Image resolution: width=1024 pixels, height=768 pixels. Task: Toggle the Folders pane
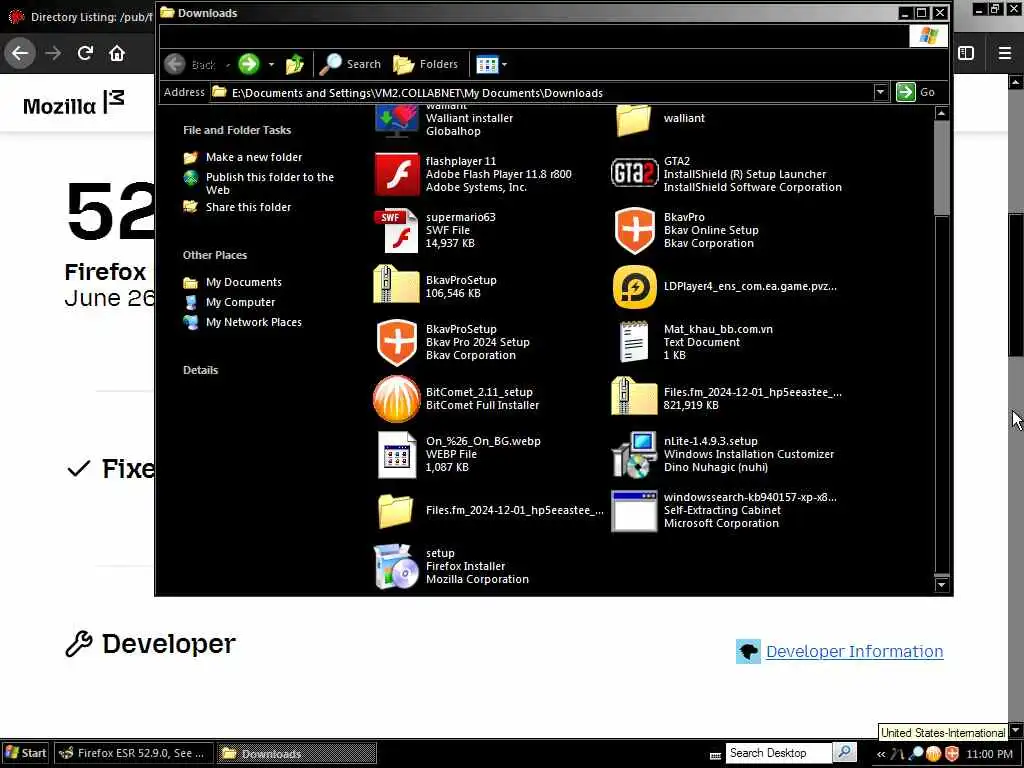(x=425, y=64)
